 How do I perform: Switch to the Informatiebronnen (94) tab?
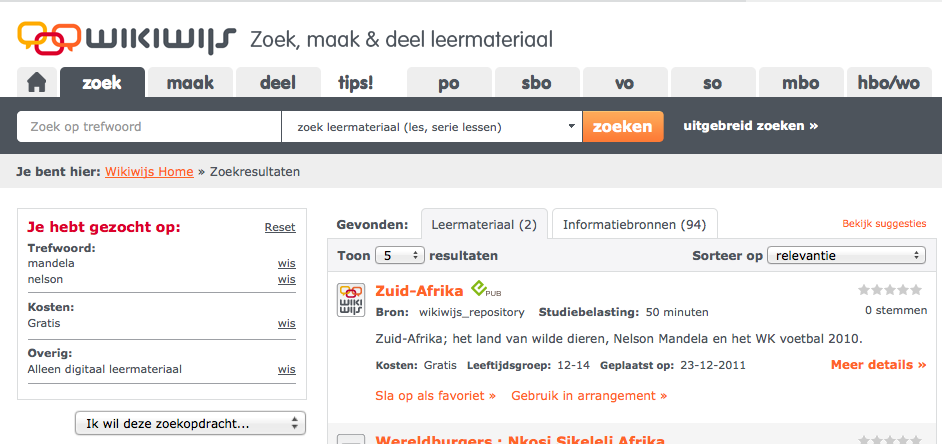coord(634,225)
